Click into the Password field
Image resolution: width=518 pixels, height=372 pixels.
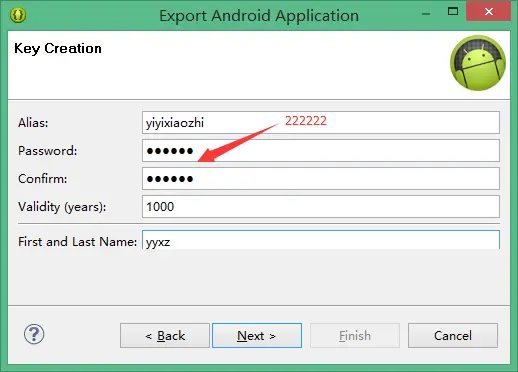pyautogui.click(x=321, y=151)
